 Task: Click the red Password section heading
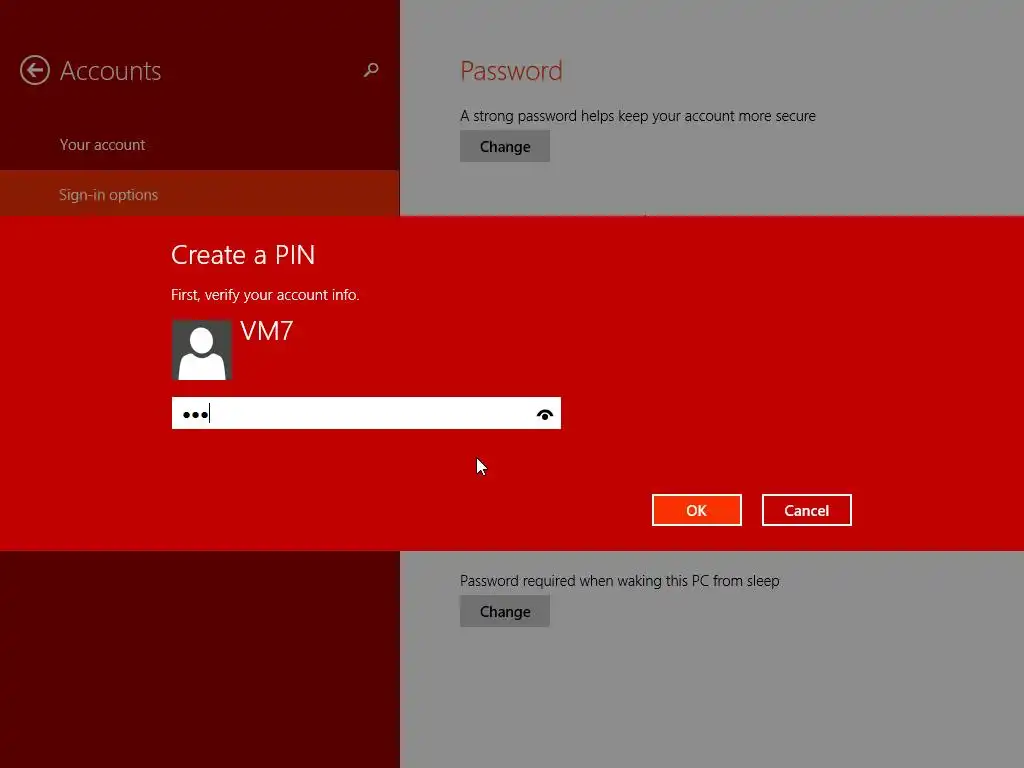point(511,71)
